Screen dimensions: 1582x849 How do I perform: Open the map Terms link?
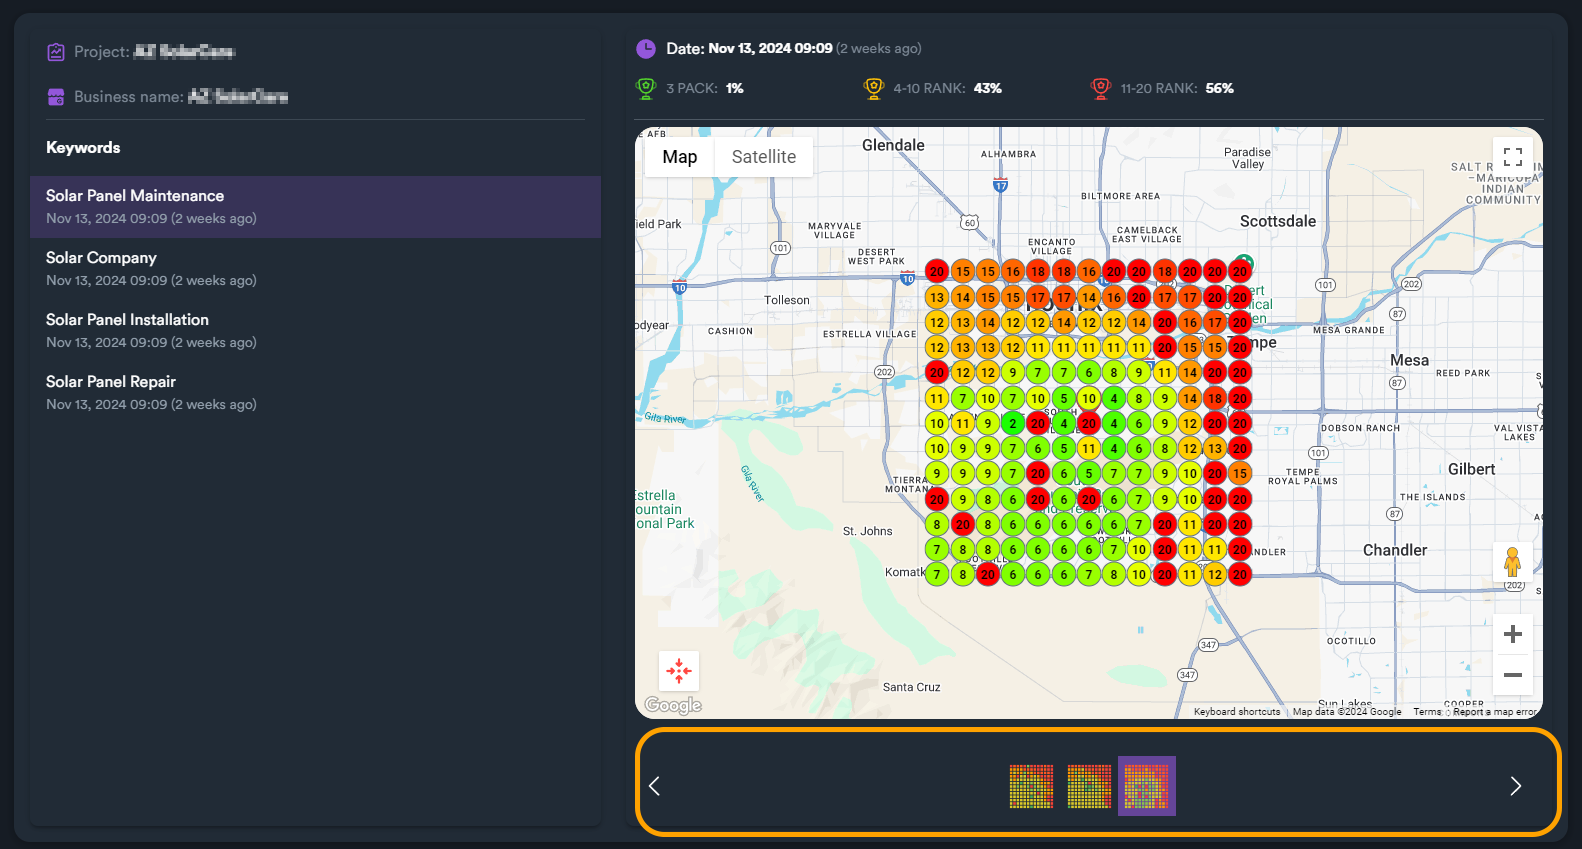coord(1427,712)
